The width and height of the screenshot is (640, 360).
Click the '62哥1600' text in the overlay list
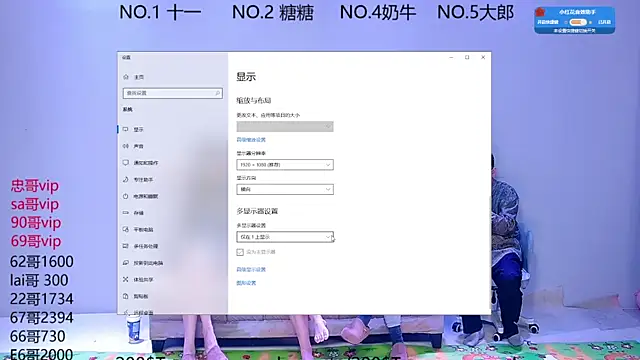click(x=42, y=262)
